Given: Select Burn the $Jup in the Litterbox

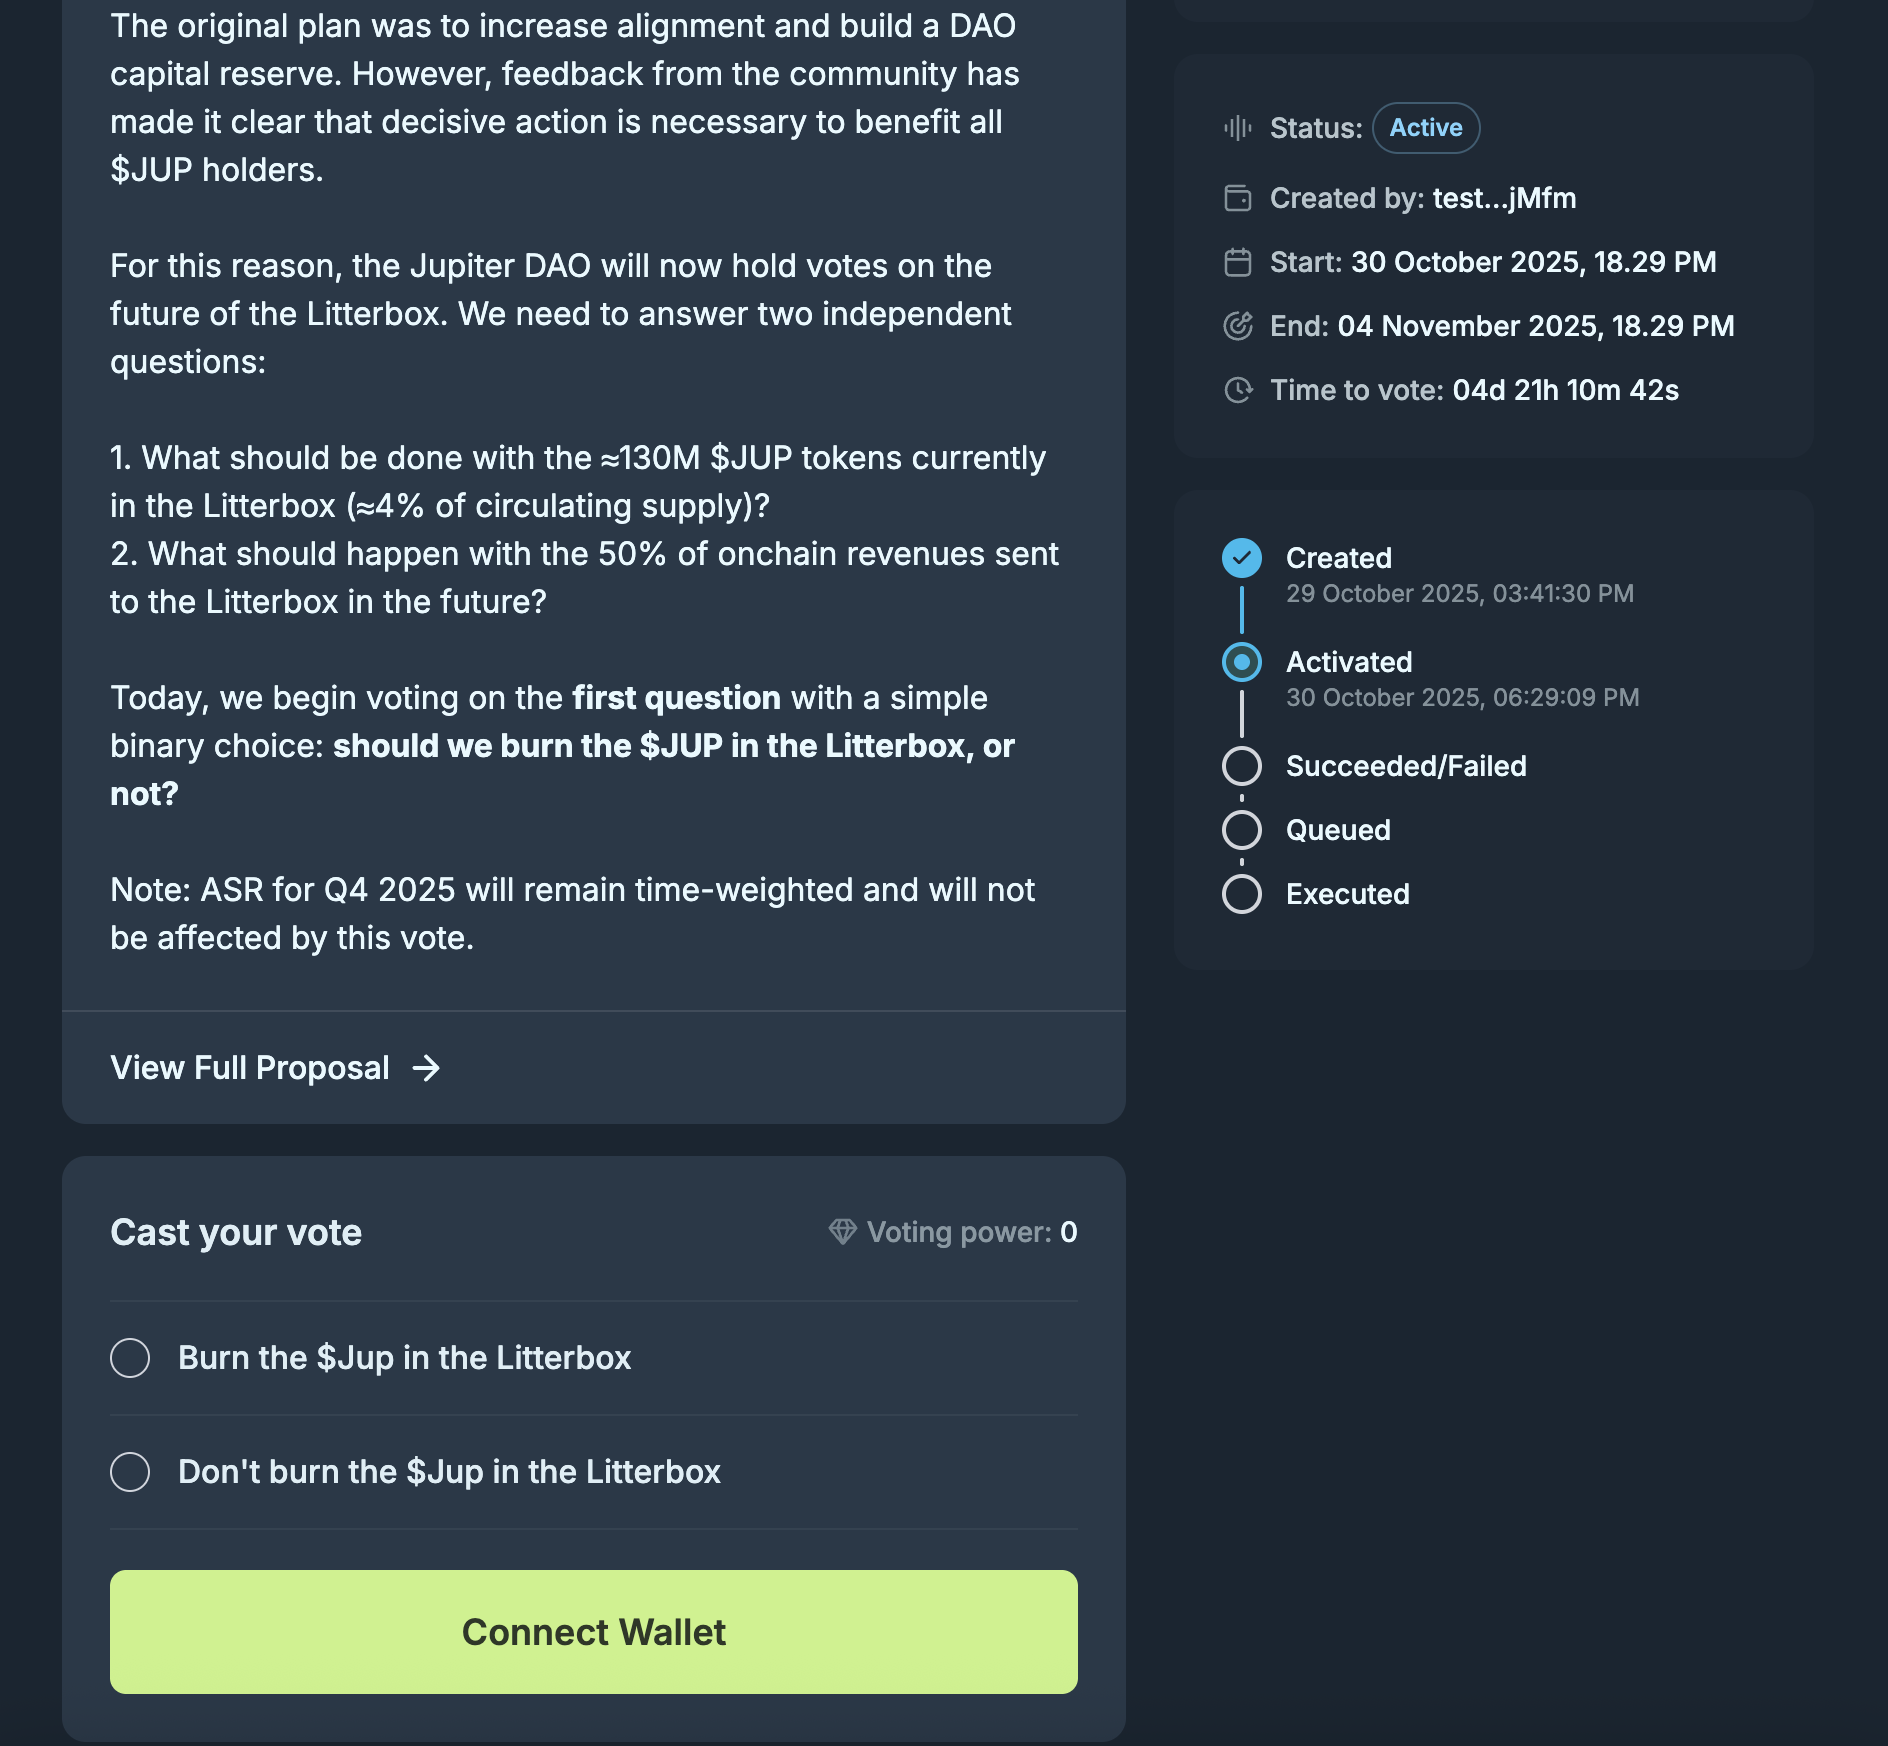Looking at the screenshot, I should coord(130,1358).
